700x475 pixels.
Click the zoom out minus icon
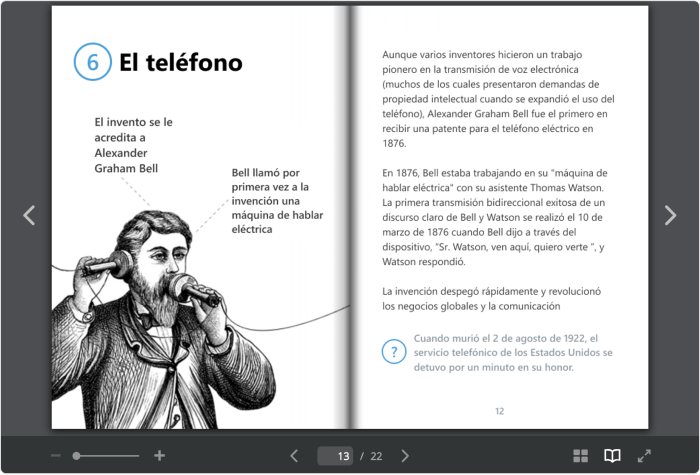pos(56,455)
